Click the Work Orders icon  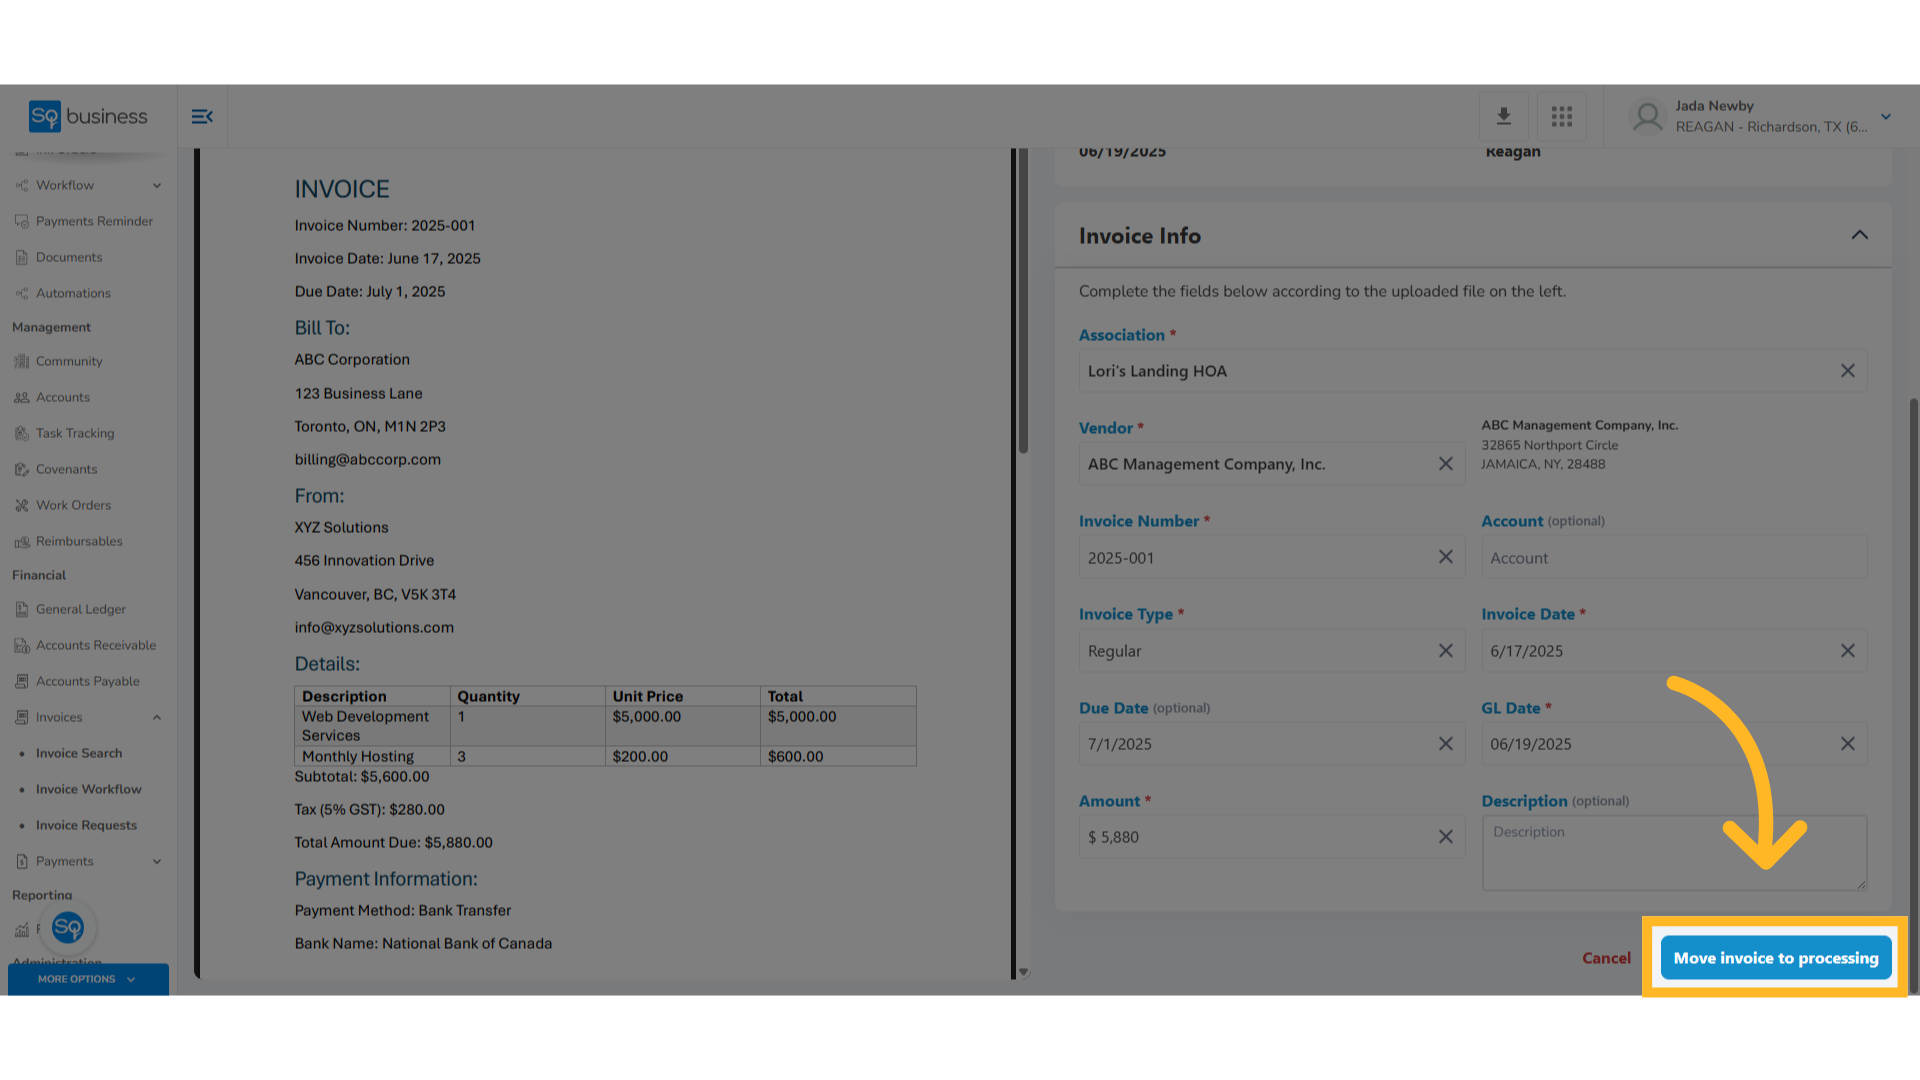tap(22, 505)
